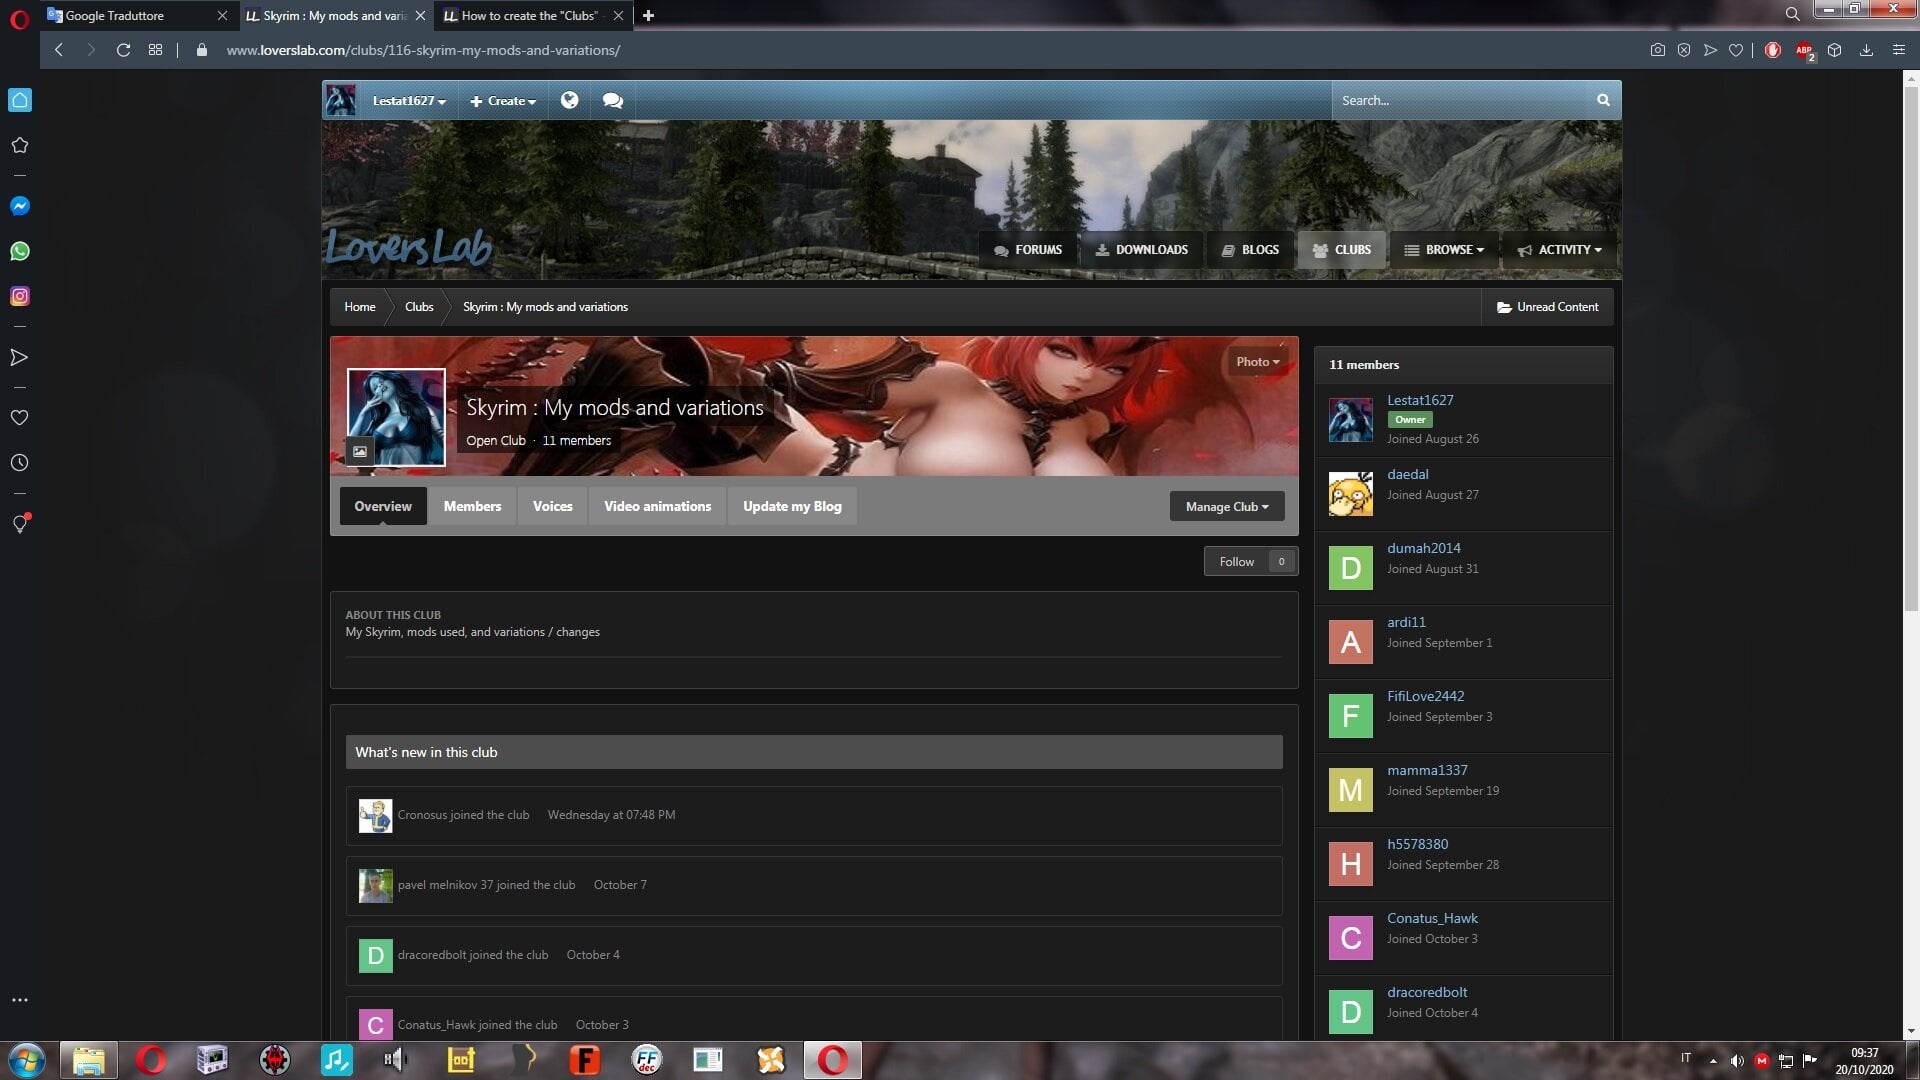1920x1080 pixels.
Task: Open My Flow arrow in sidebar
Action: pos(19,357)
